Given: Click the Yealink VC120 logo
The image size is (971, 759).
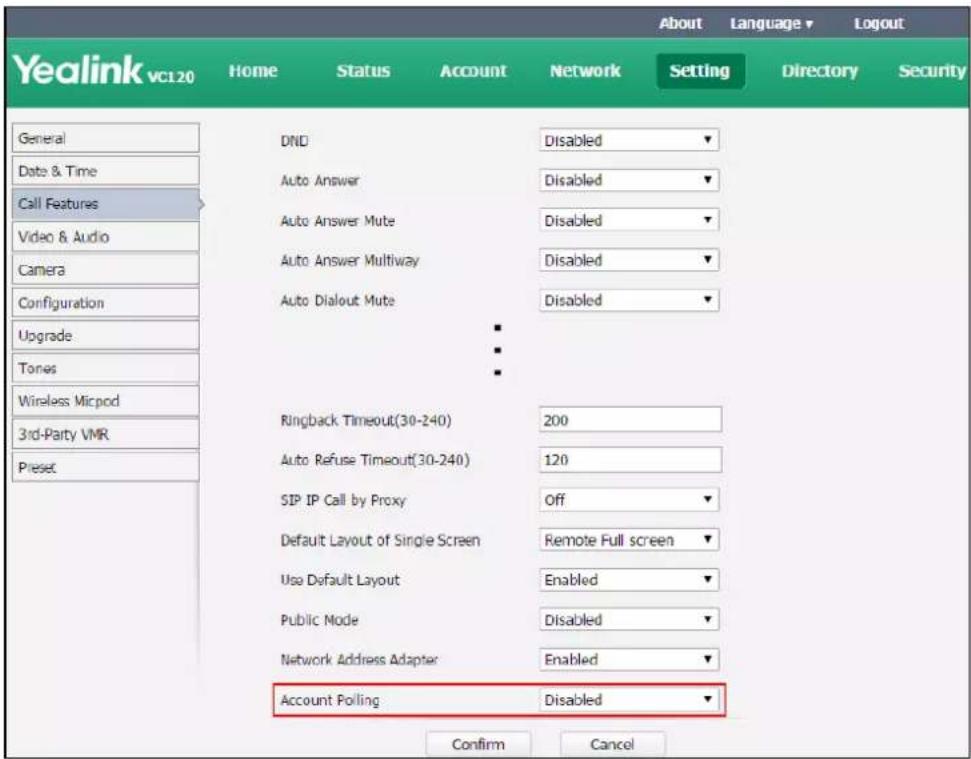Looking at the screenshot, I should 103,70.
